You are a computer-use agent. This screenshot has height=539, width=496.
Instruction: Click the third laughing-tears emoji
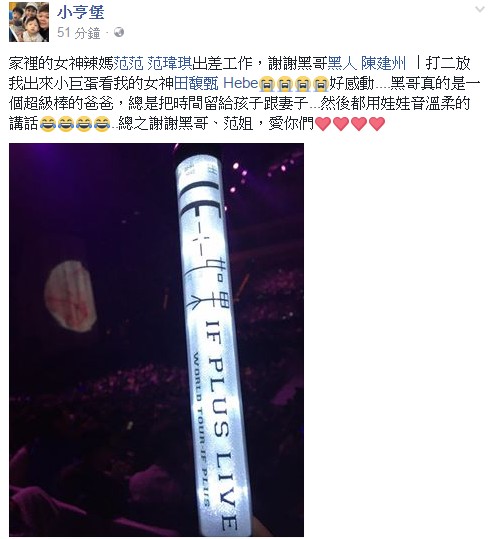84,124
